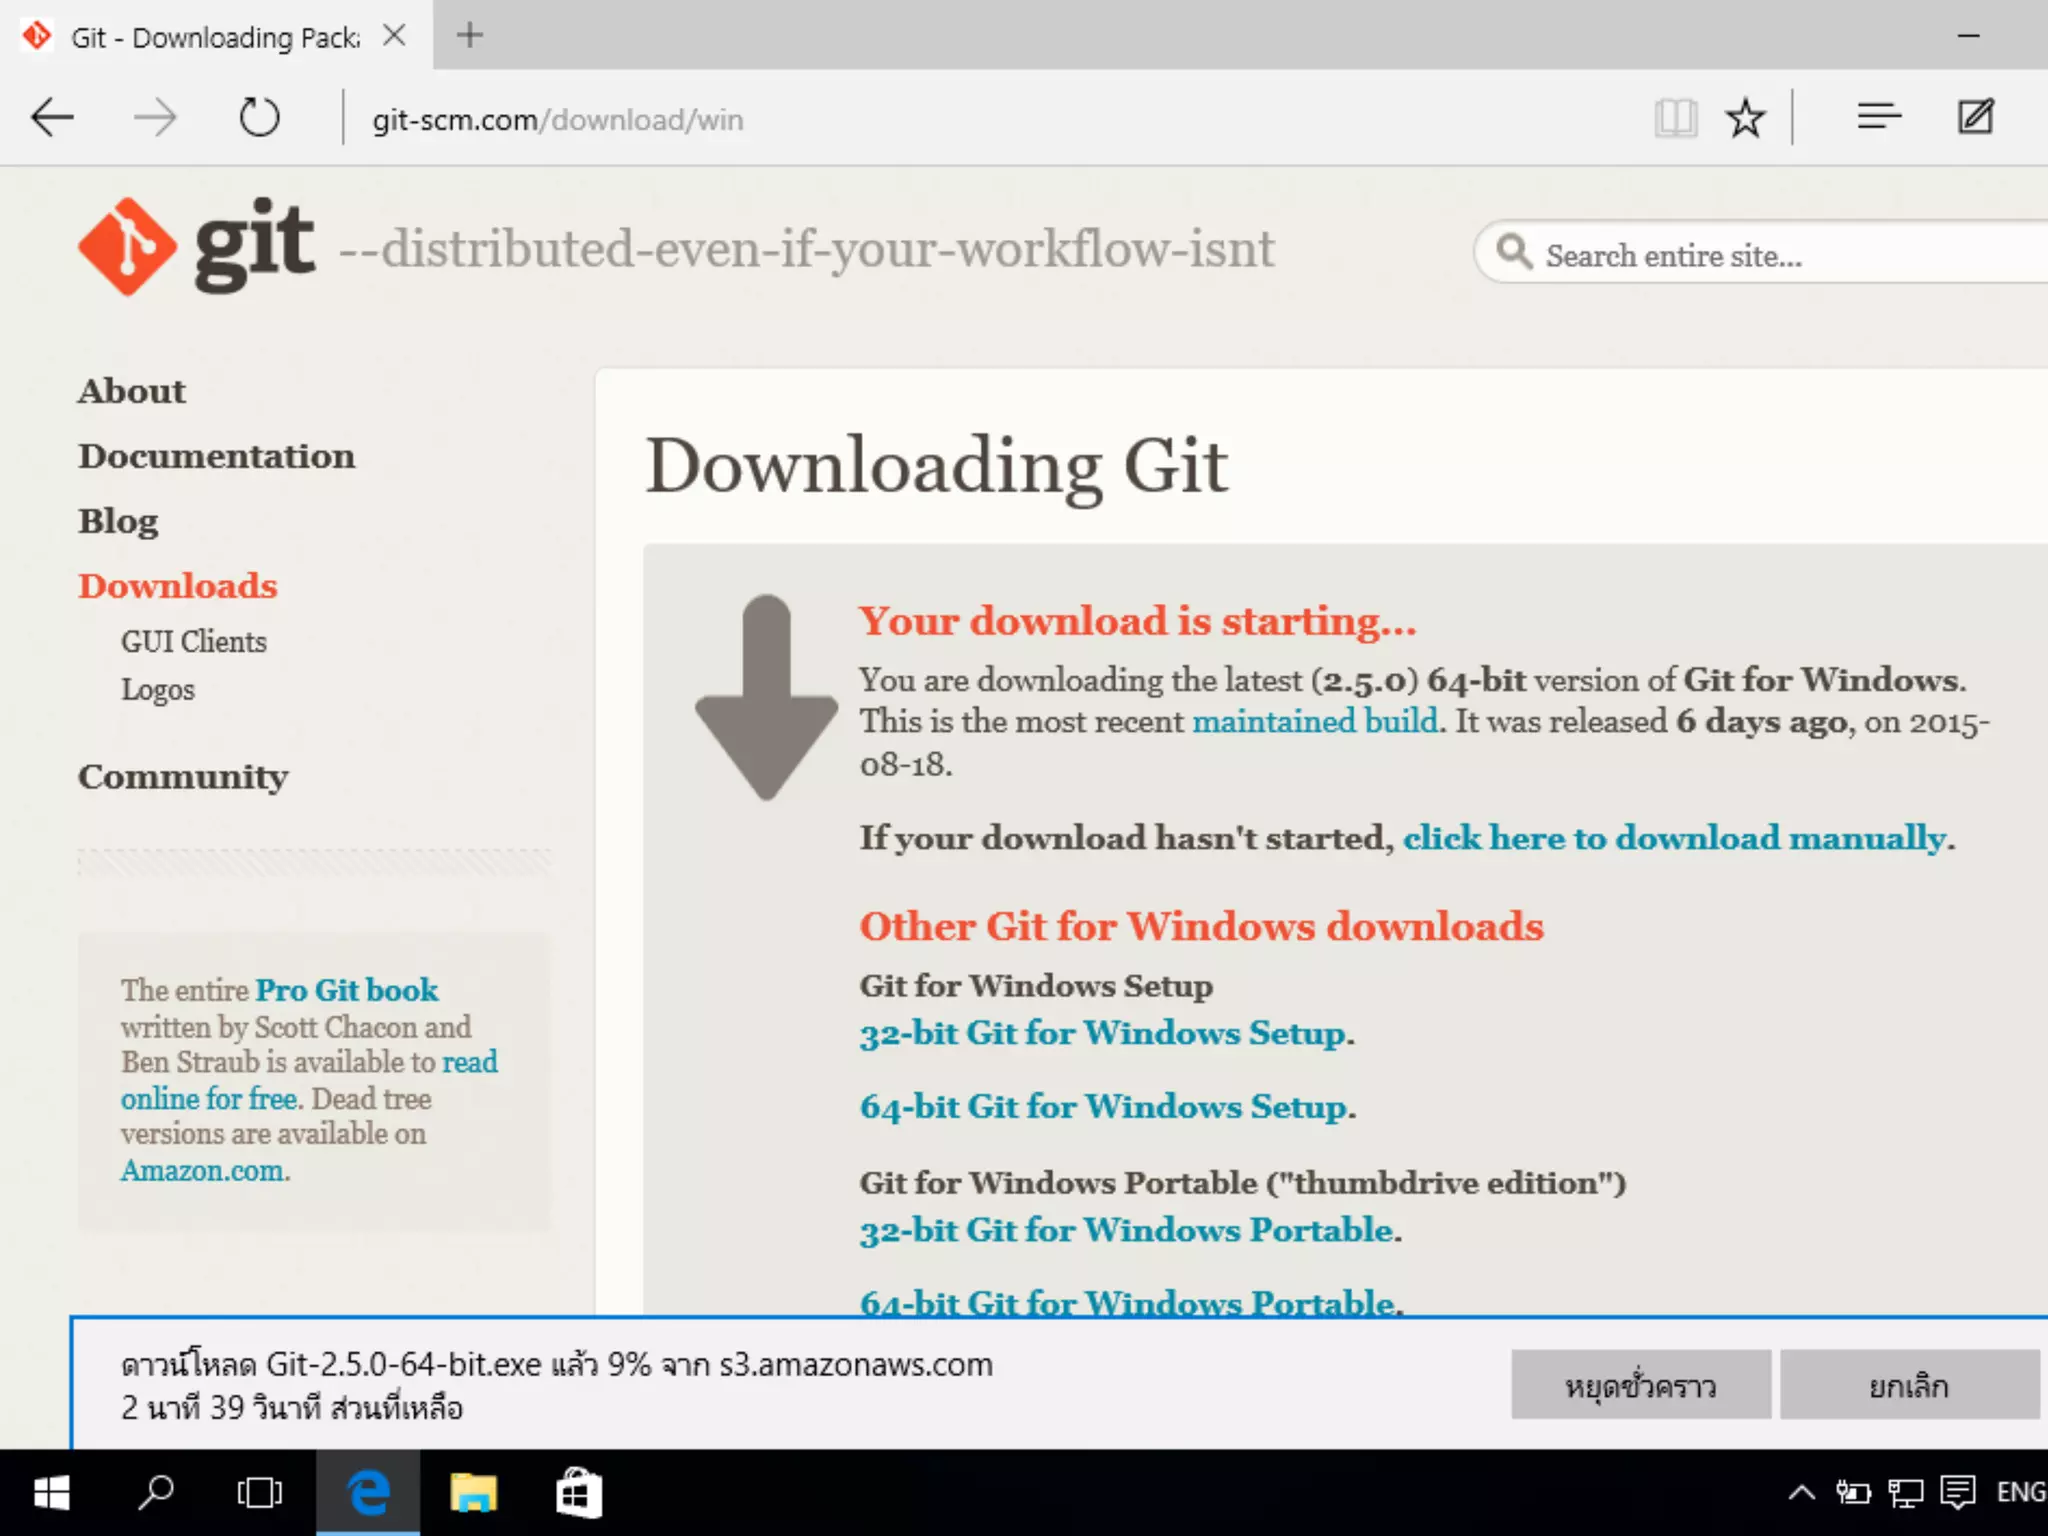The height and width of the screenshot is (1536, 2048).
Task: Click Make a Web Note icon
Action: (1976, 117)
